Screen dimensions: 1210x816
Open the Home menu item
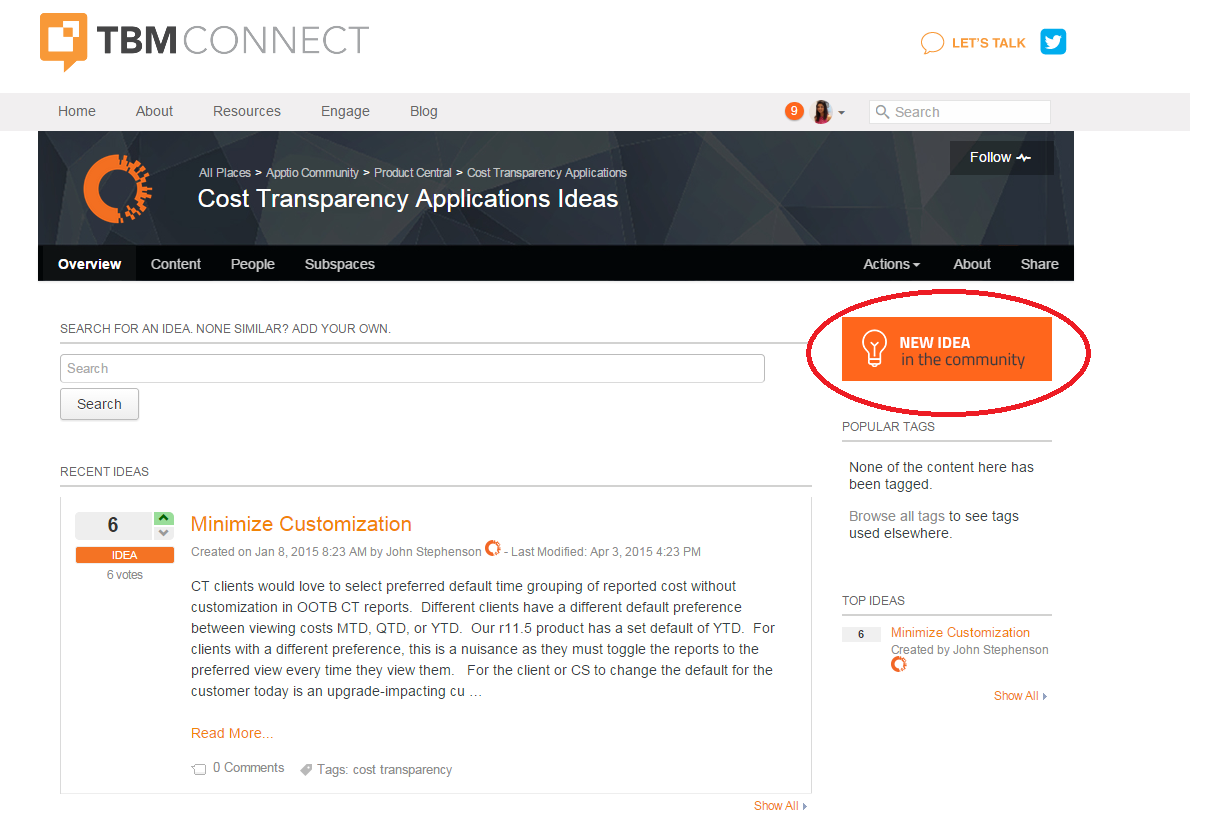pos(77,111)
